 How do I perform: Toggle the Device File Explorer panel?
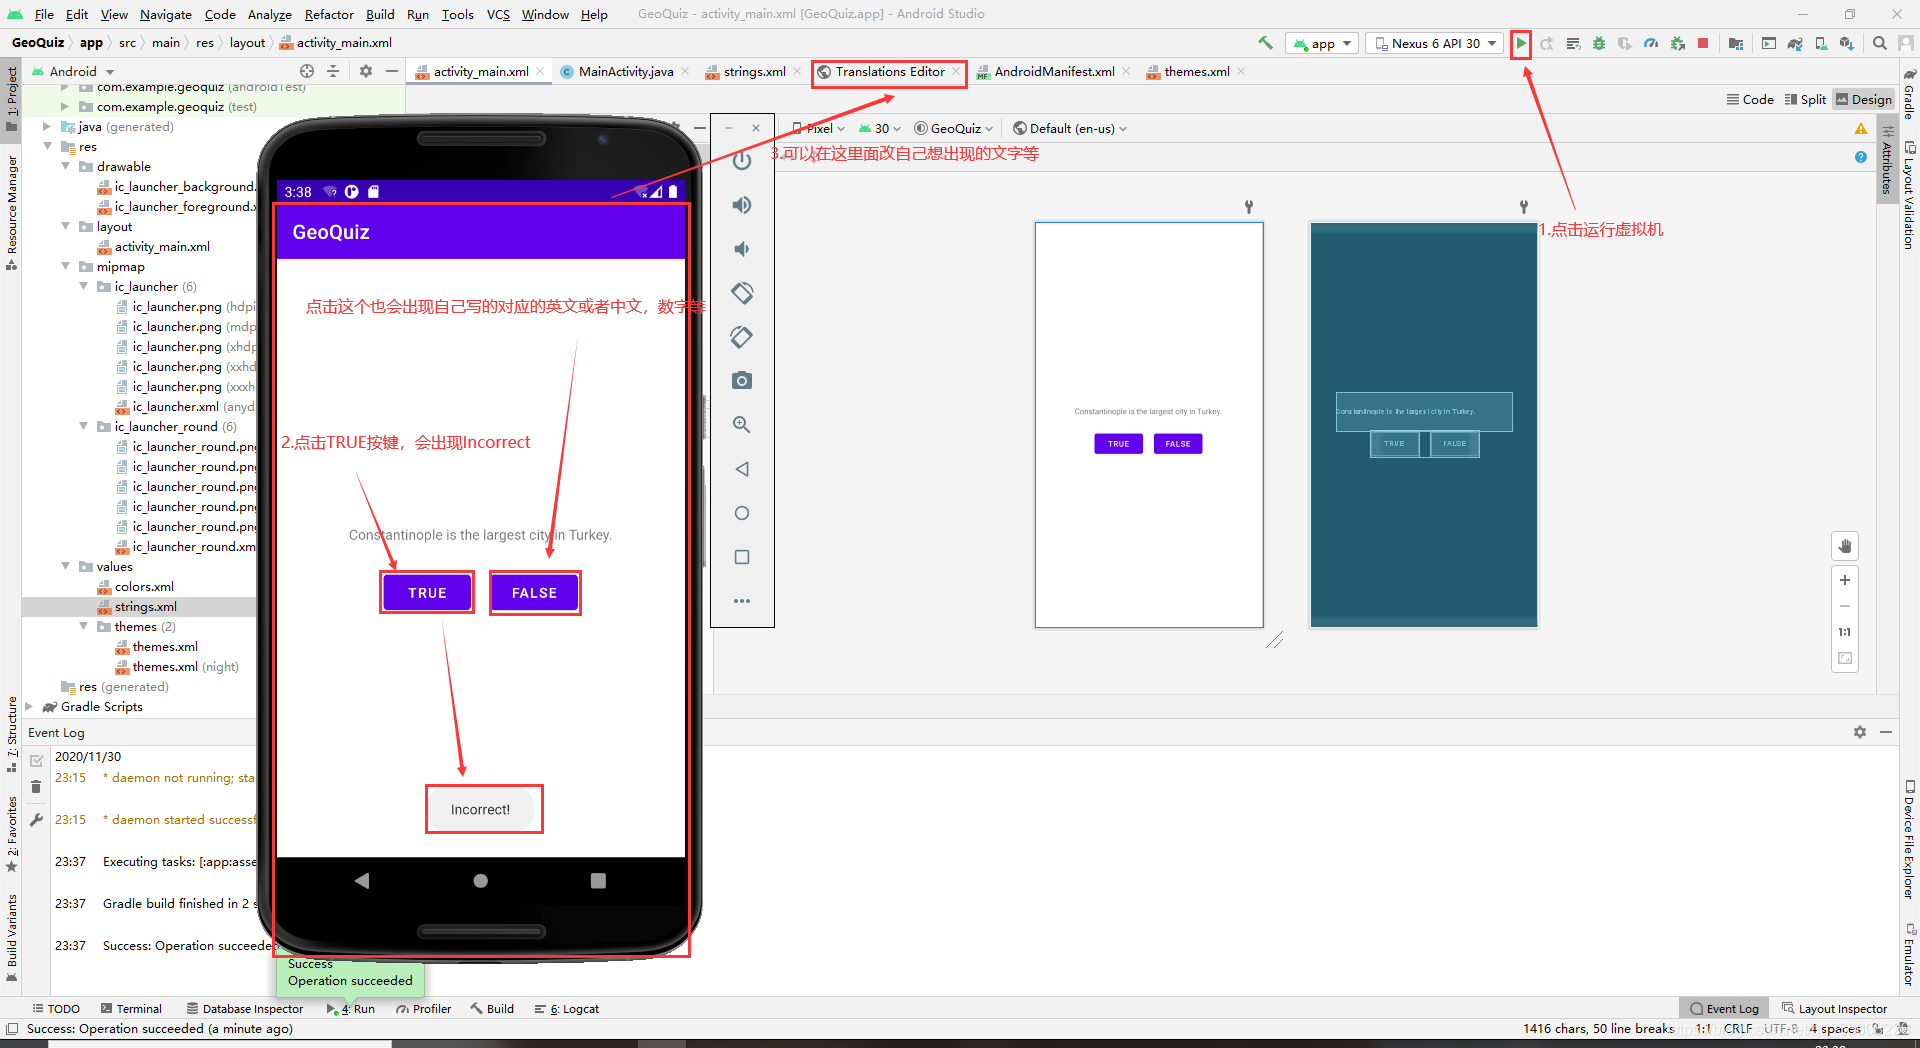click(1909, 838)
